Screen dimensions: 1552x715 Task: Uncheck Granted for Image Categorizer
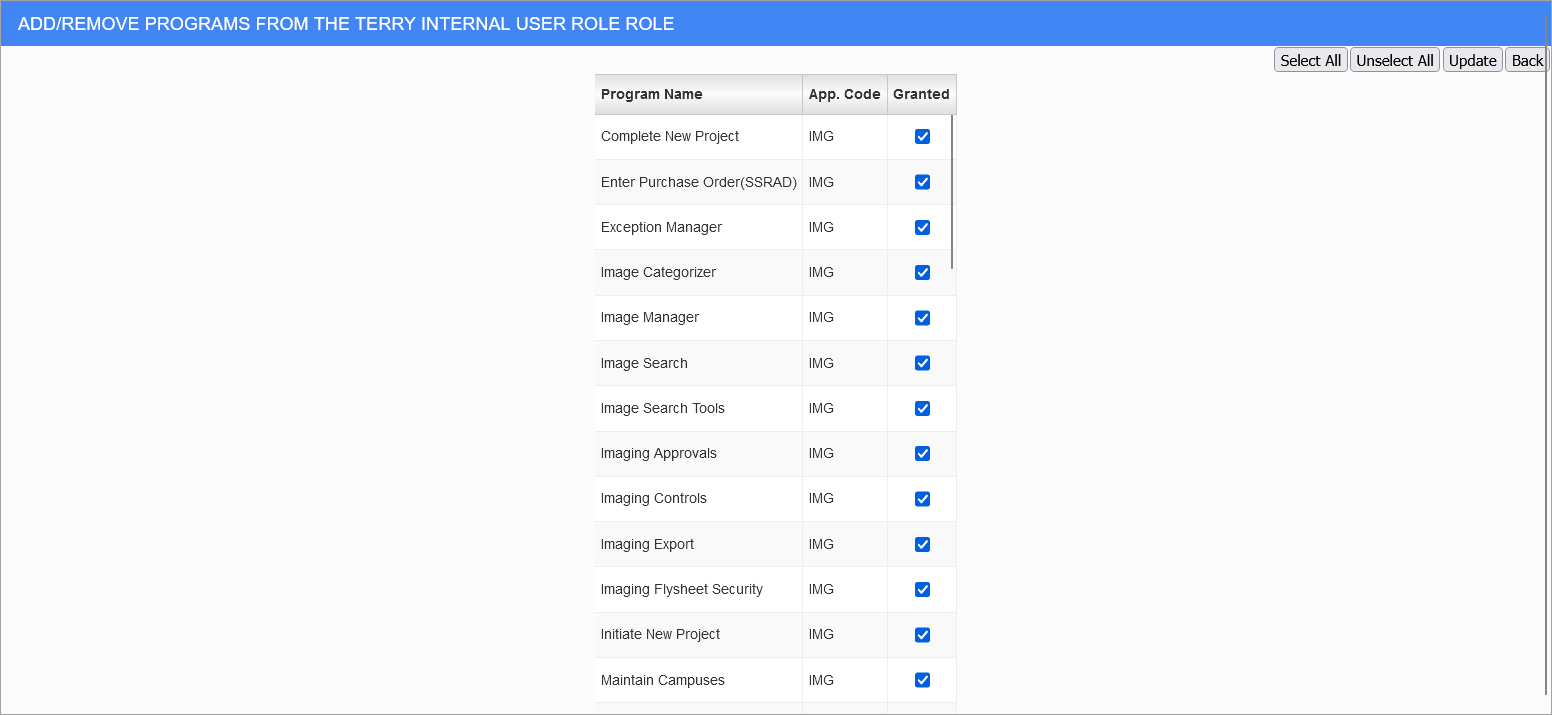tap(922, 272)
